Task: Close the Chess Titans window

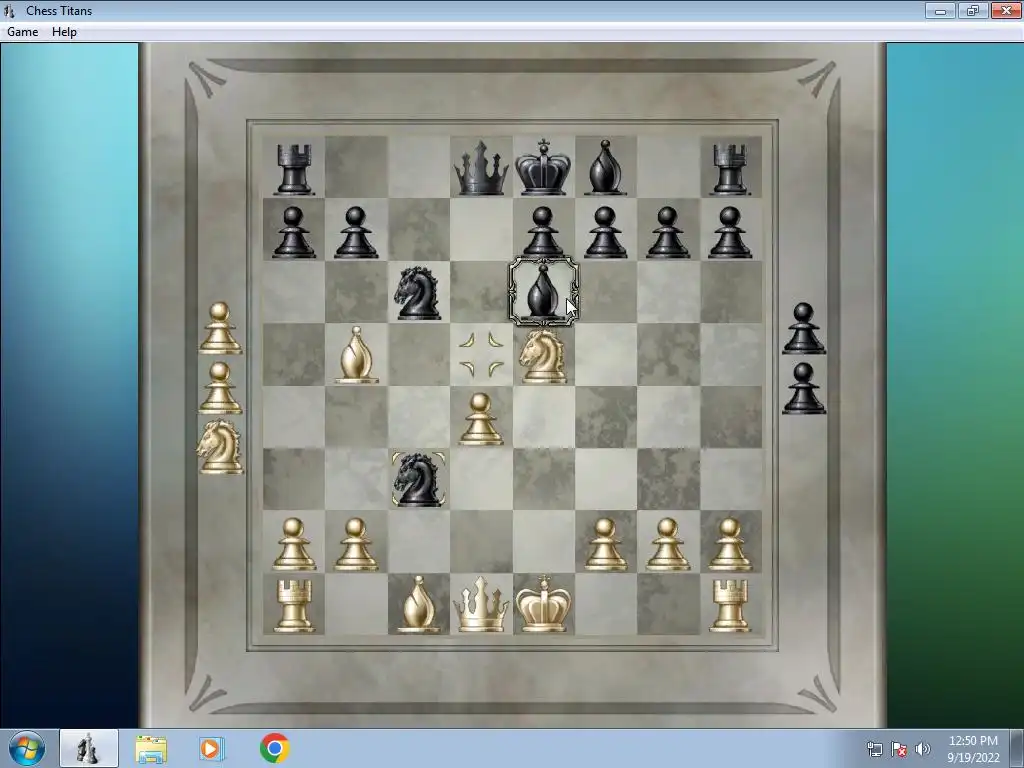Action: pos(1006,10)
